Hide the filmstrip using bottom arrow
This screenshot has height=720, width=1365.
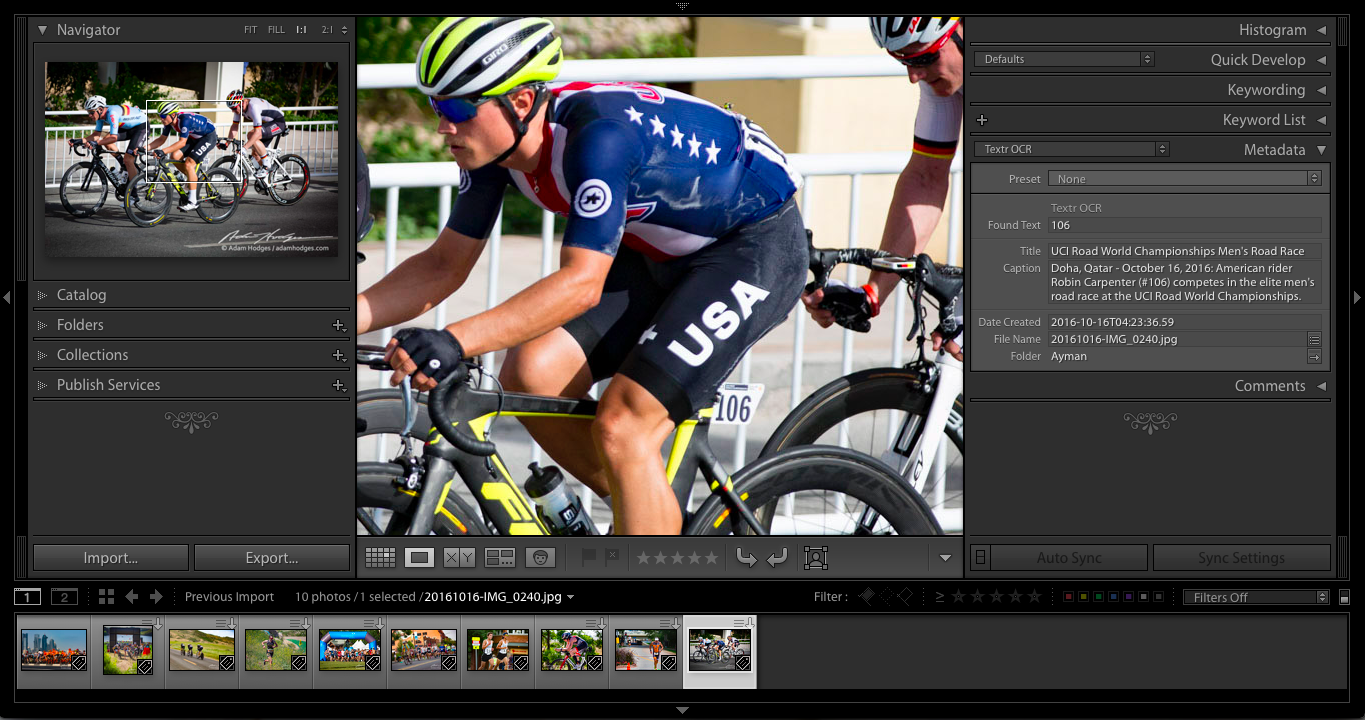(682, 710)
